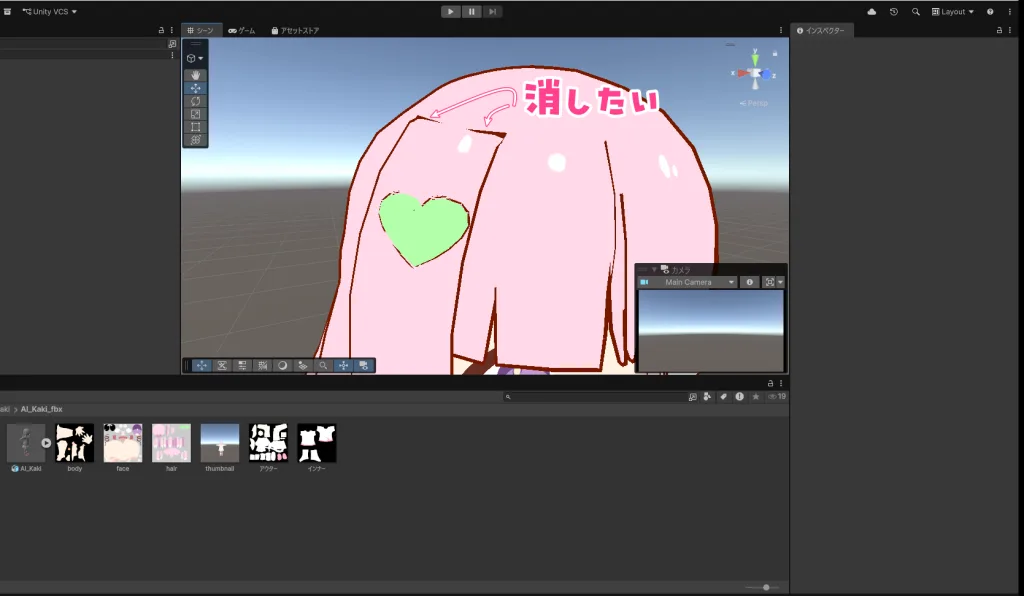Toggle the scene gizmo rotation lock
1024x596 pixels.
(775, 54)
